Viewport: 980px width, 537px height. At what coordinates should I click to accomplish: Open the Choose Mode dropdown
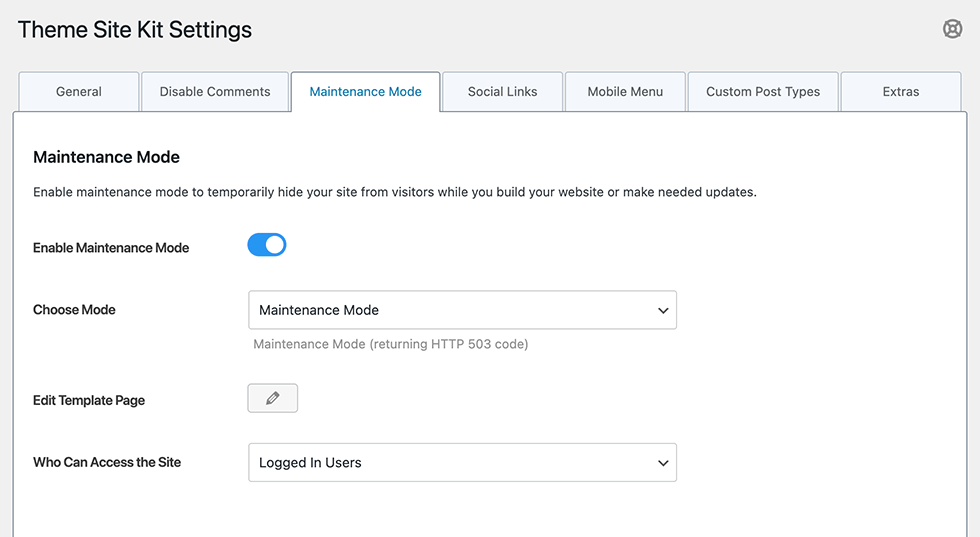pyautogui.click(x=462, y=310)
